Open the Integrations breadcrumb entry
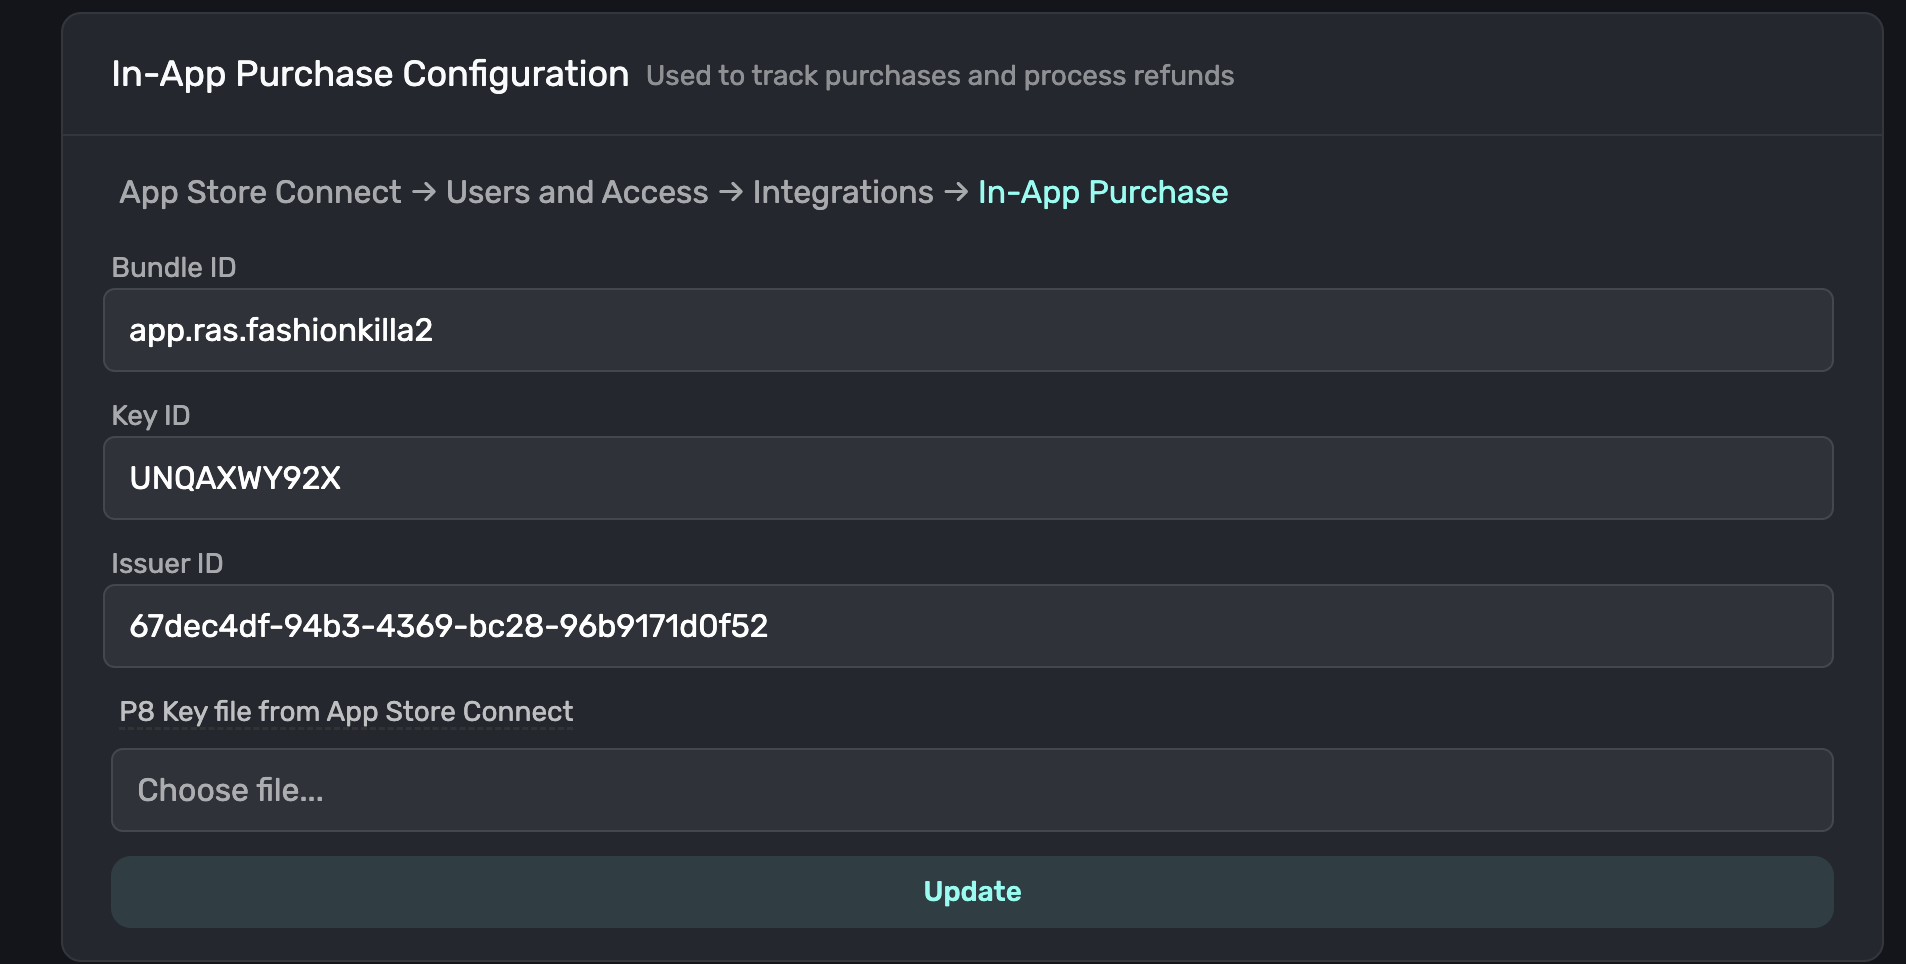1906x964 pixels. (x=843, y=192)
